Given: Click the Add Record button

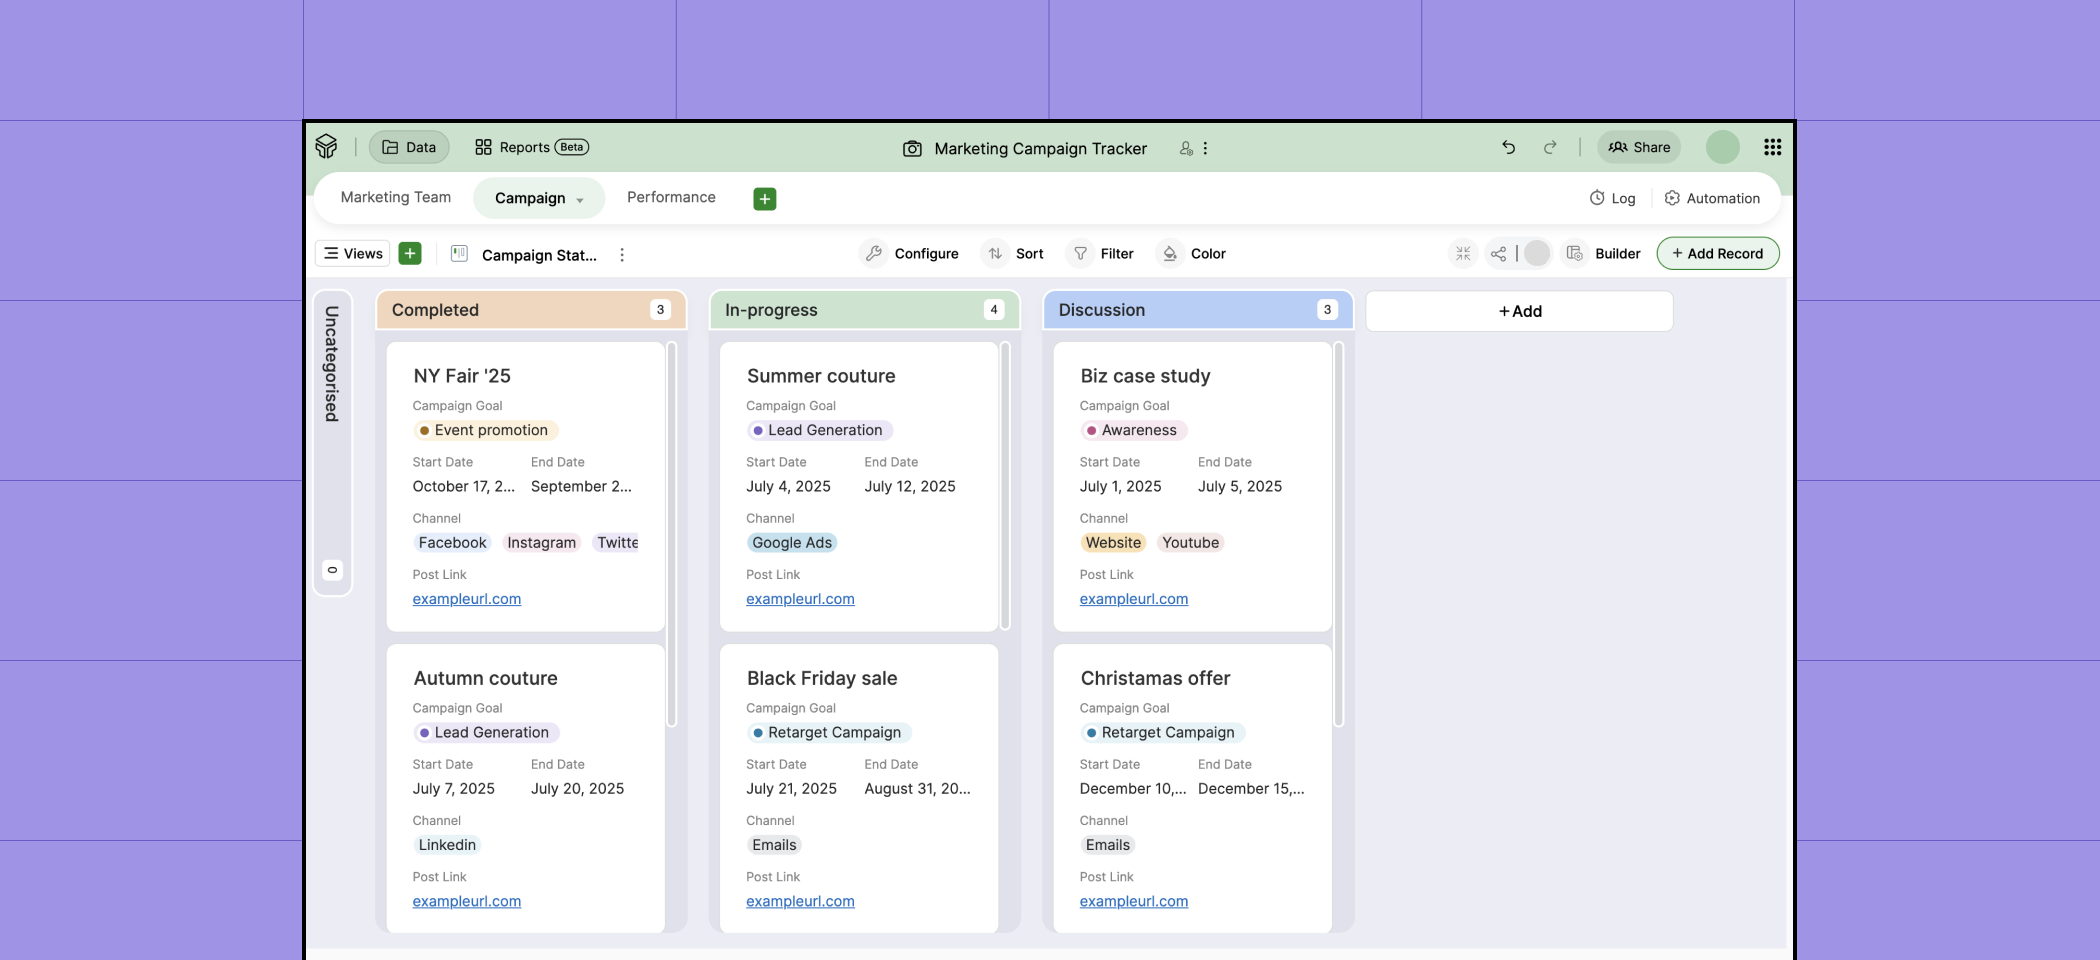Looking at the screenshot, I should 1717,253.
